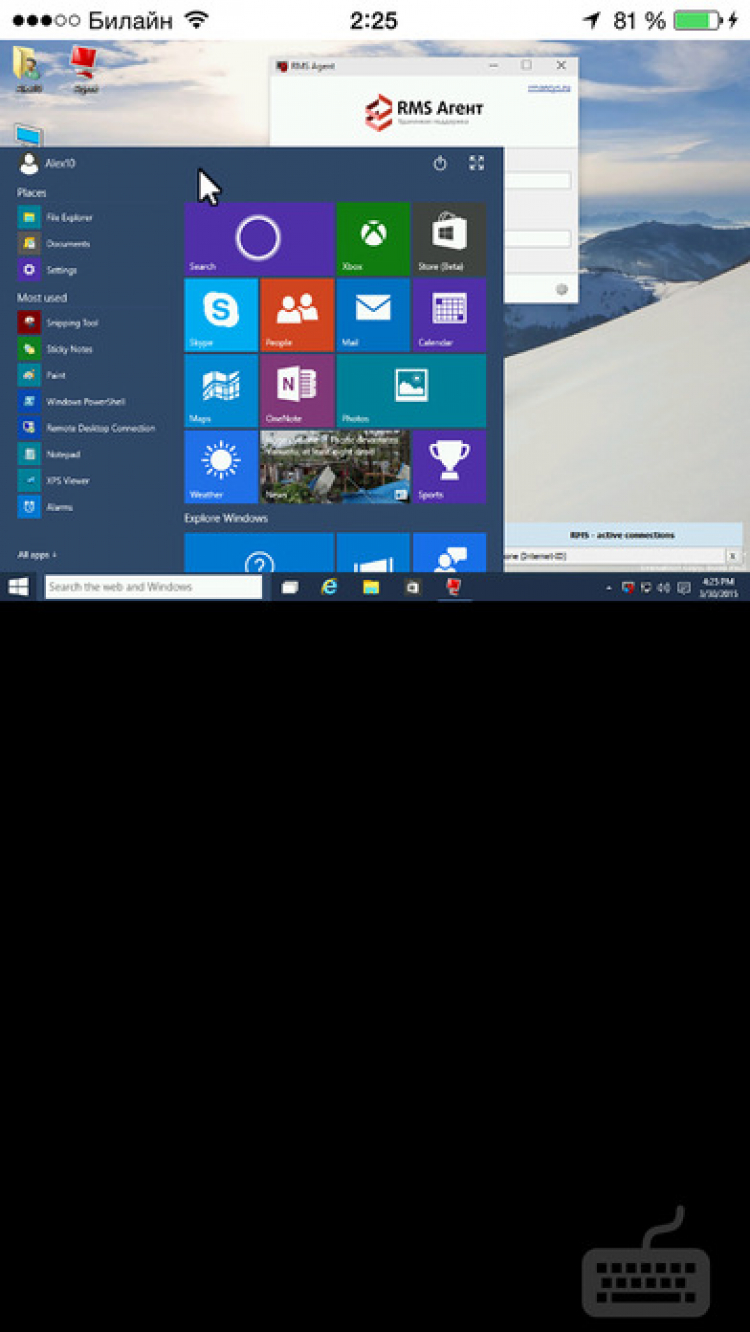Open Task View on the taskbar
The height and width of the screenshot is (1332, 750).
(x=289, y=587)
